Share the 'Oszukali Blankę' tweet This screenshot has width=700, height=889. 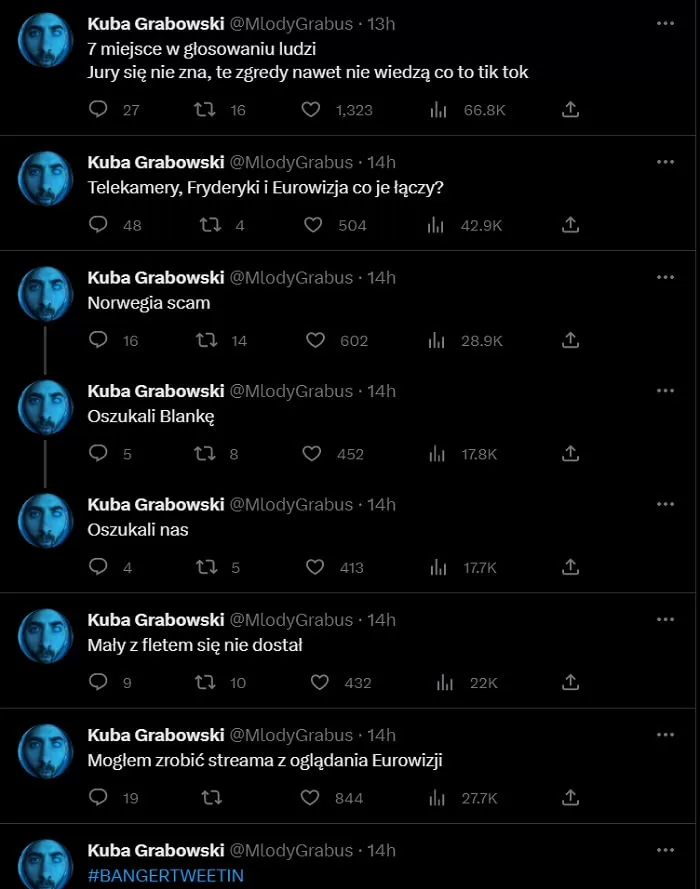pyautogui.click(x=570, y=453)
